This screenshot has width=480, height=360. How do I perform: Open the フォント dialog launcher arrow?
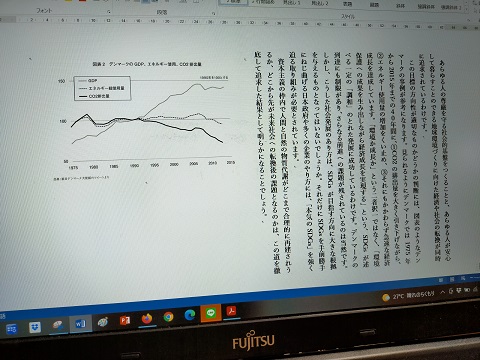point(108,12)
